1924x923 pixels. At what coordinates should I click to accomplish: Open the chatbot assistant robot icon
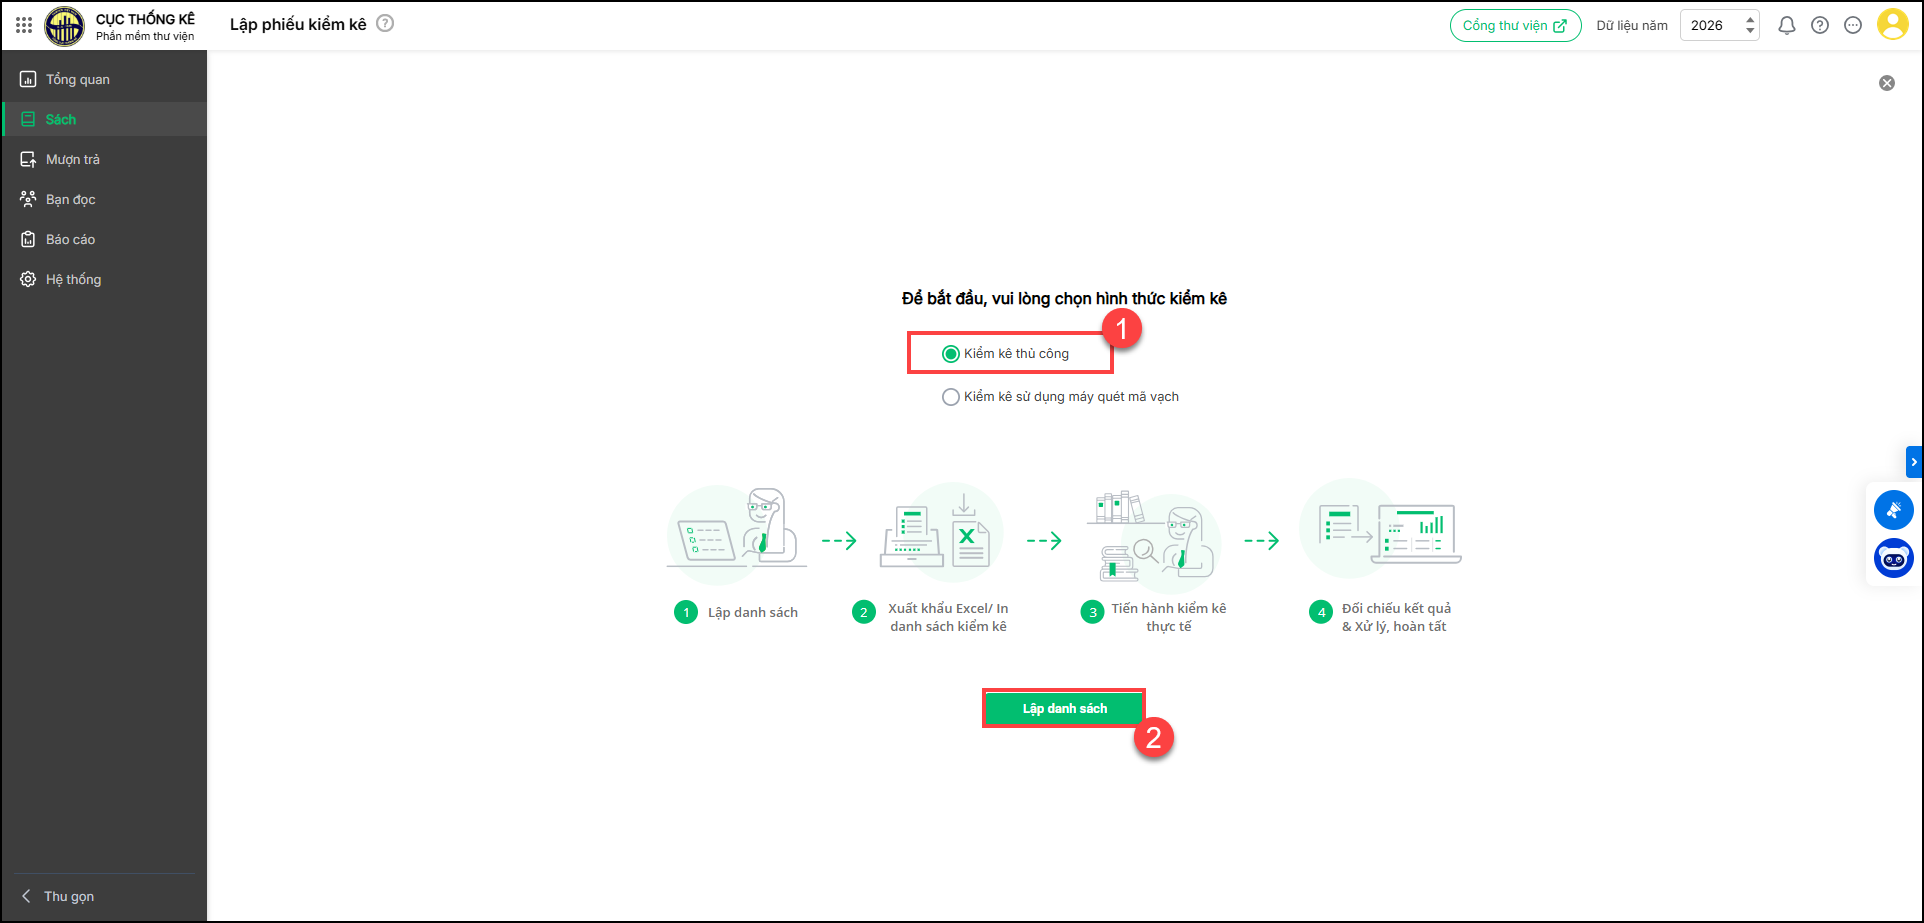[x=1893, y=559]
